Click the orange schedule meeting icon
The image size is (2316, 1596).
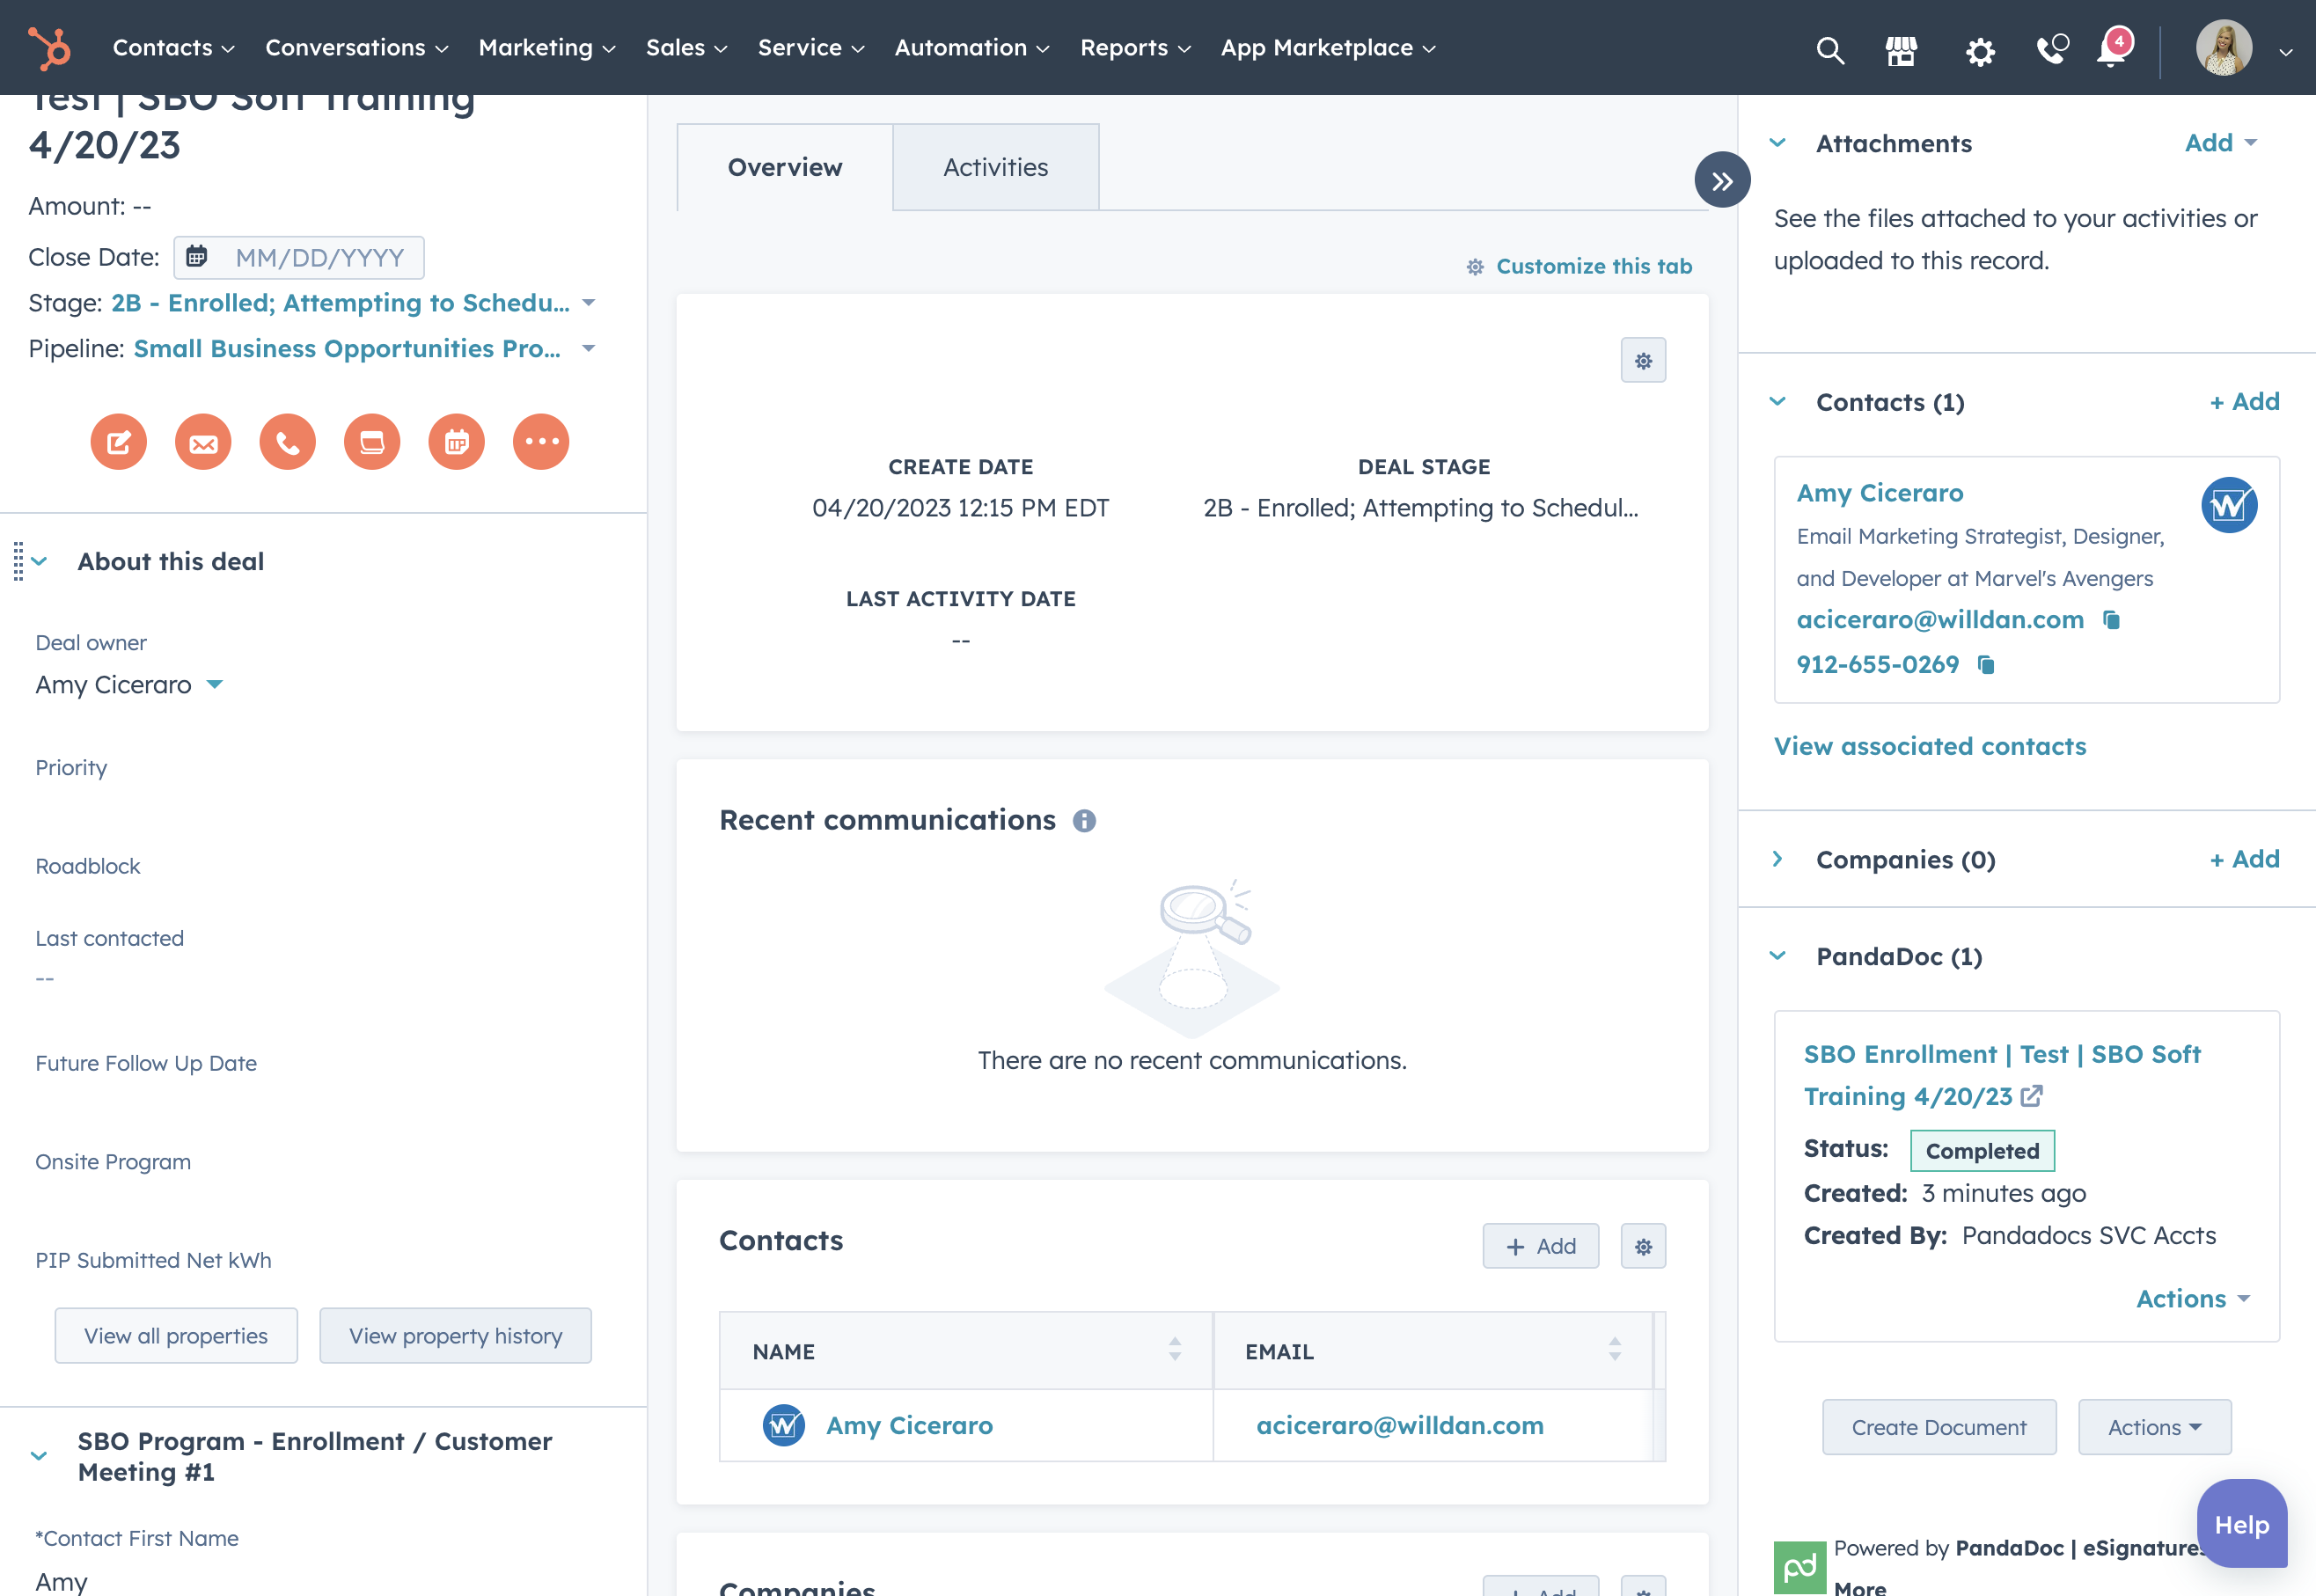click(457, 441)
